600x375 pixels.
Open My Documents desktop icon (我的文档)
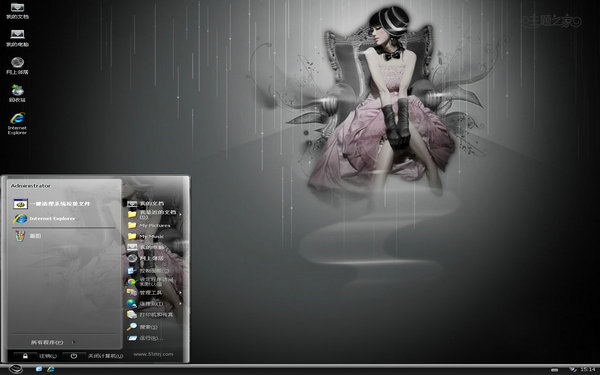(x=17, y=10)
